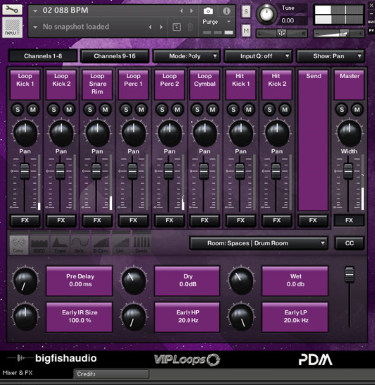Click the snapshot save icon
This screenshot has width=375, height=385.
177,27
